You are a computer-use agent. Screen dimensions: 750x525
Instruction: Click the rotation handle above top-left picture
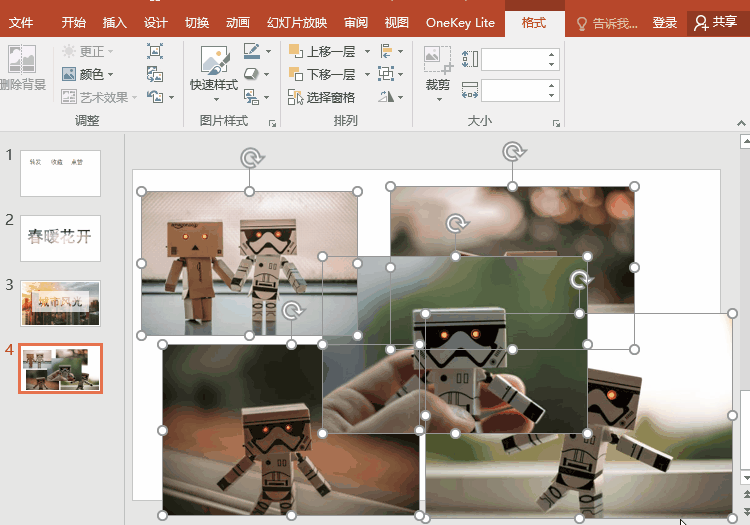pyautogui.click(x=249, y=158)
